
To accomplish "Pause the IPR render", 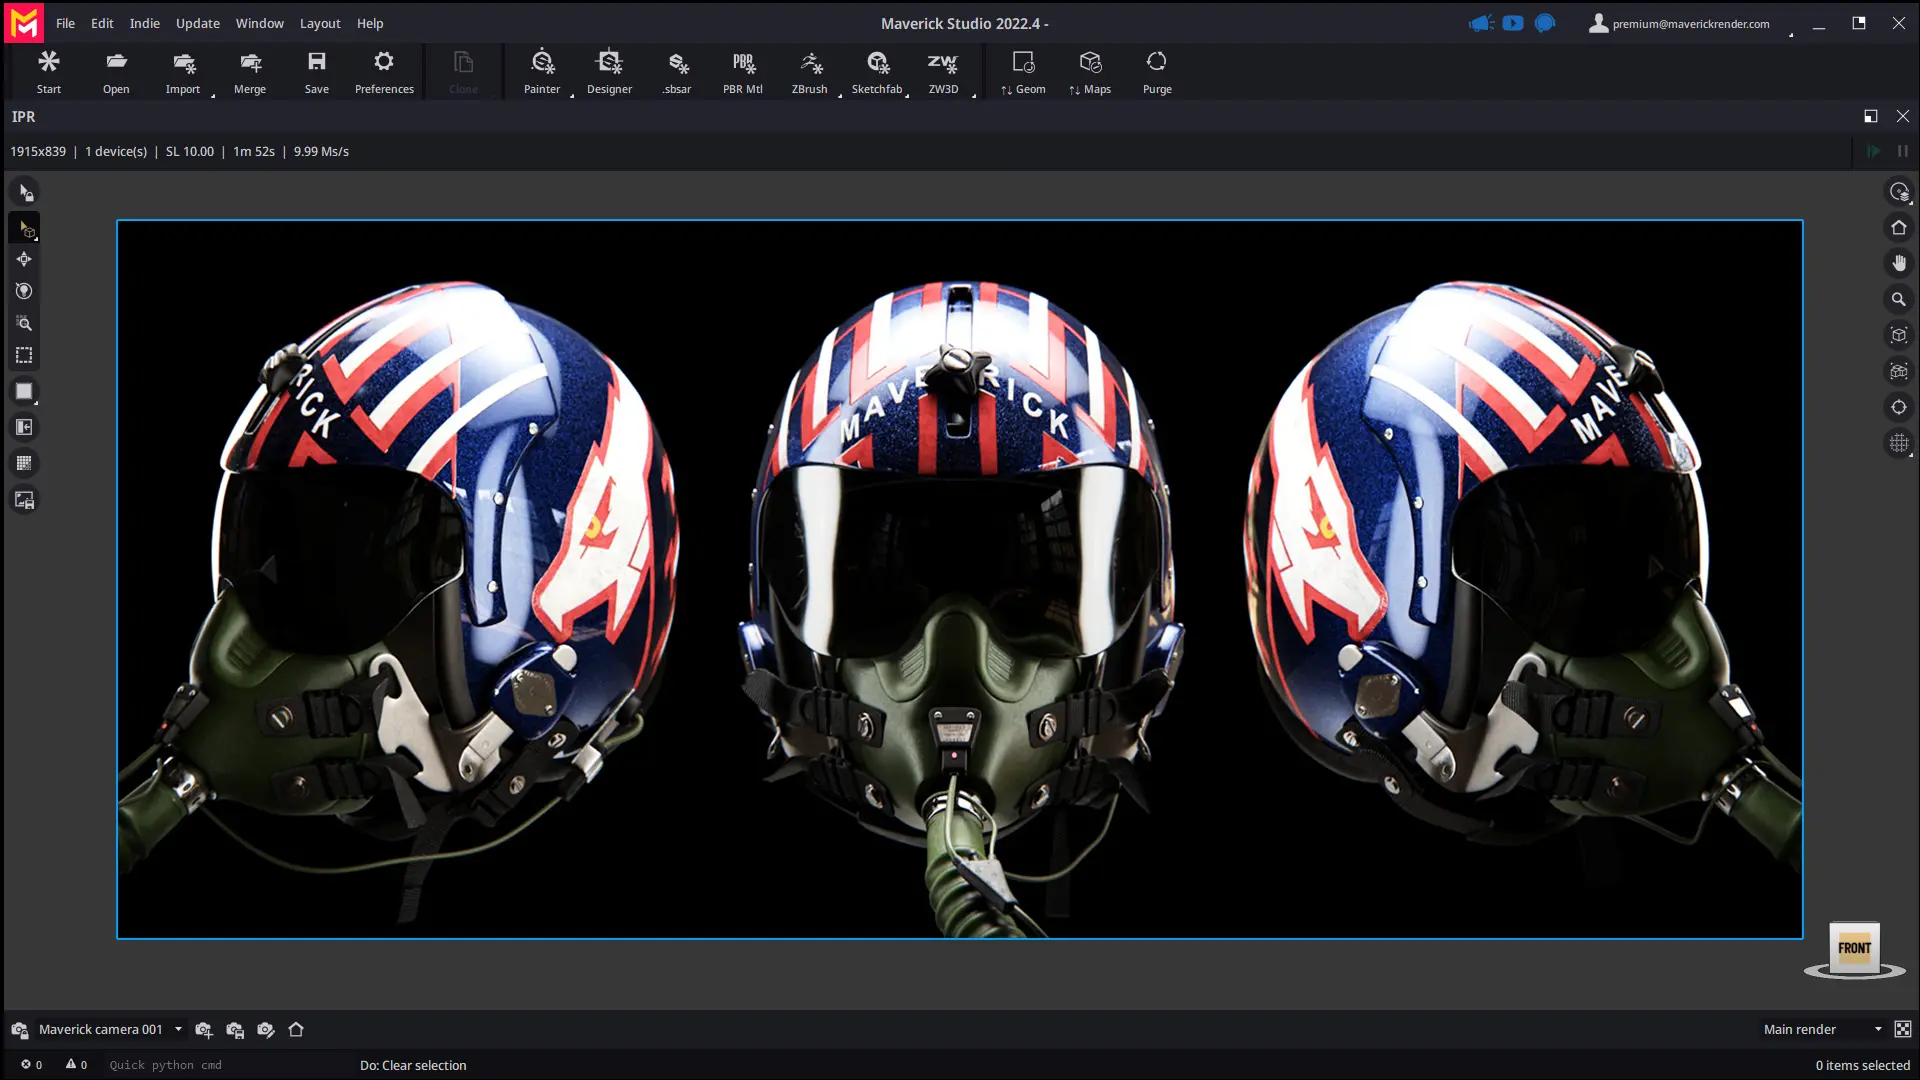I will point(1902,151).
